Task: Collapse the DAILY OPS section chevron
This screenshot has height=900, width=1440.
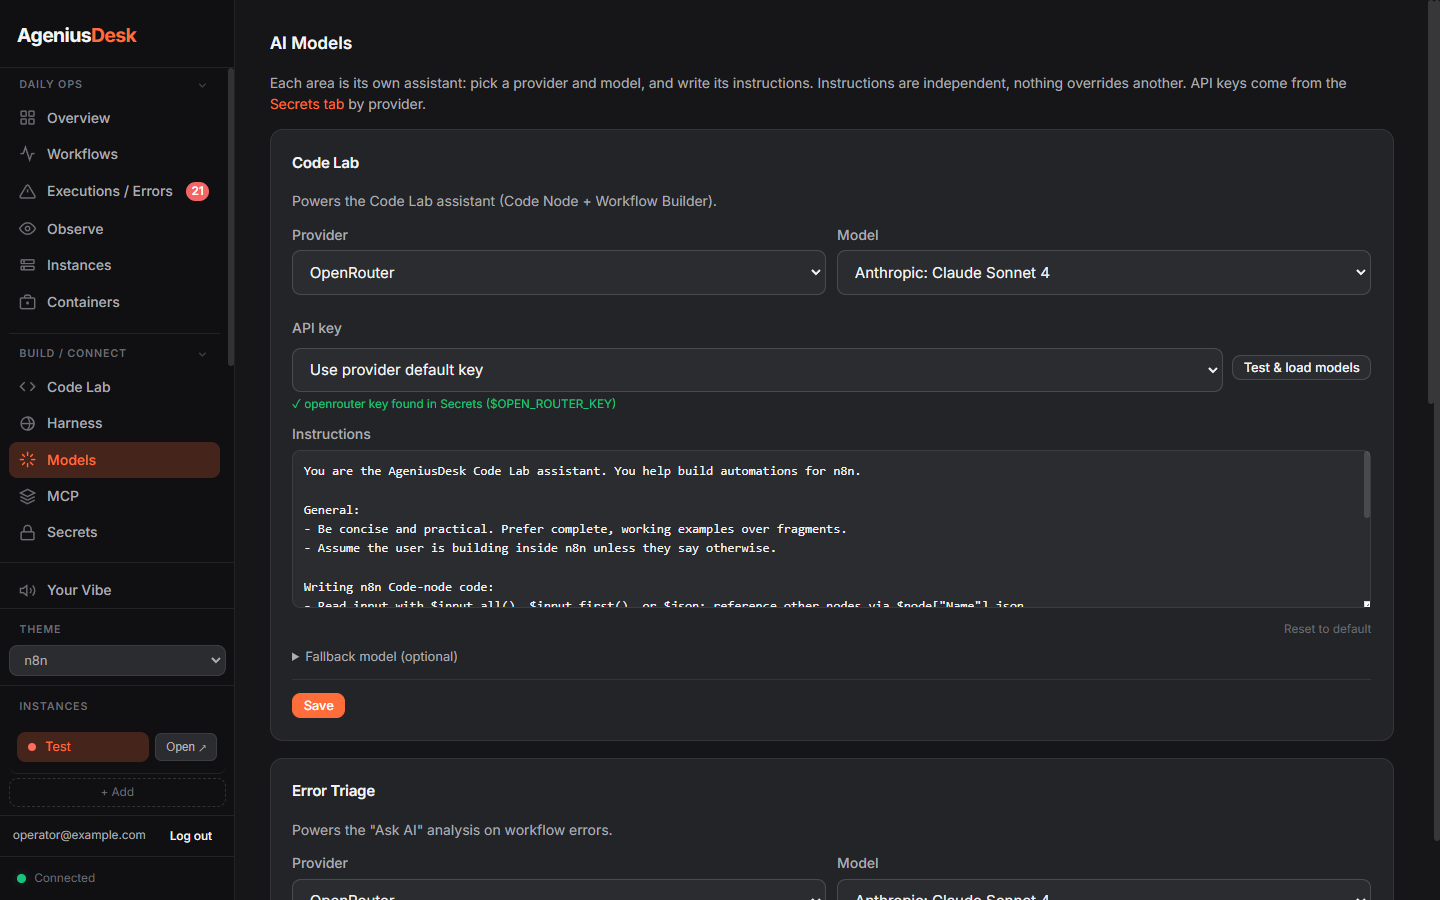Action: [202, 85]
